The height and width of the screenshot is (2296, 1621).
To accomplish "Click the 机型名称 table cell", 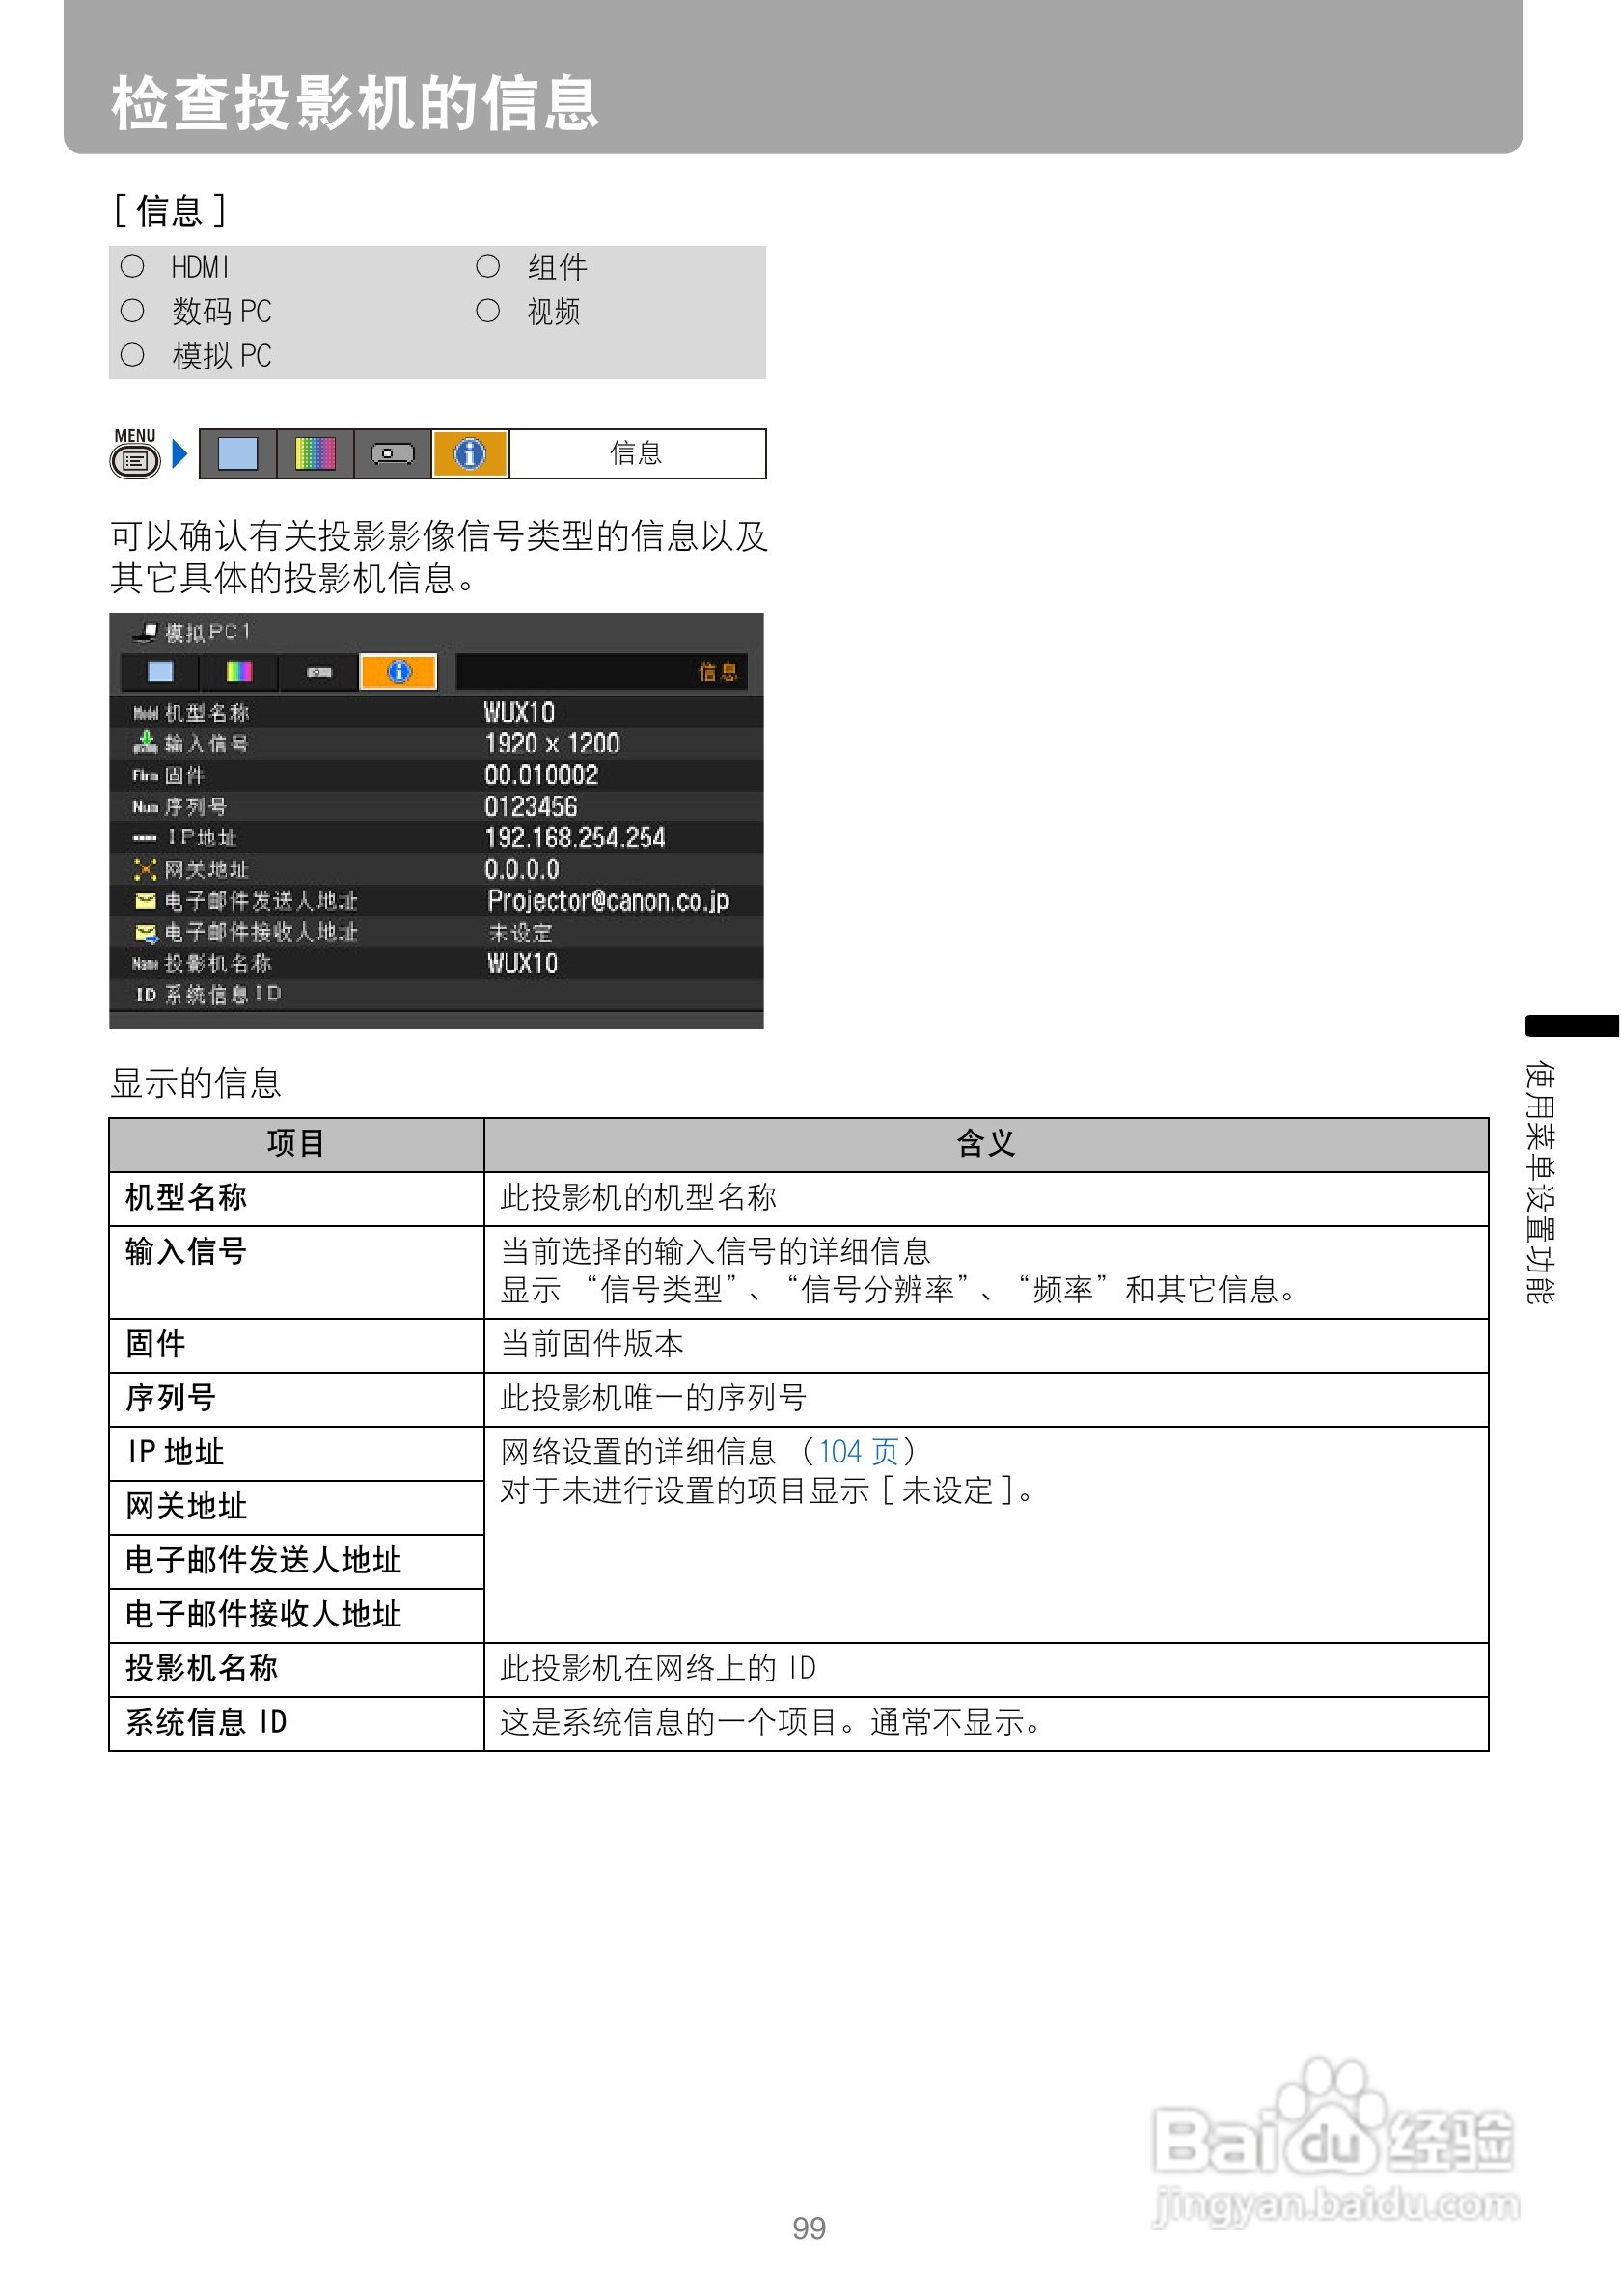I will (297, 1199).
